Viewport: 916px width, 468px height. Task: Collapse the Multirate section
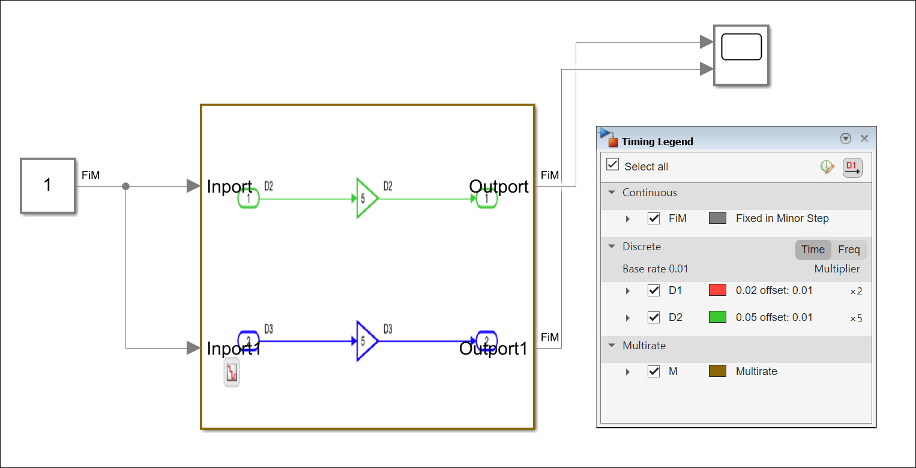click(612, 345)
